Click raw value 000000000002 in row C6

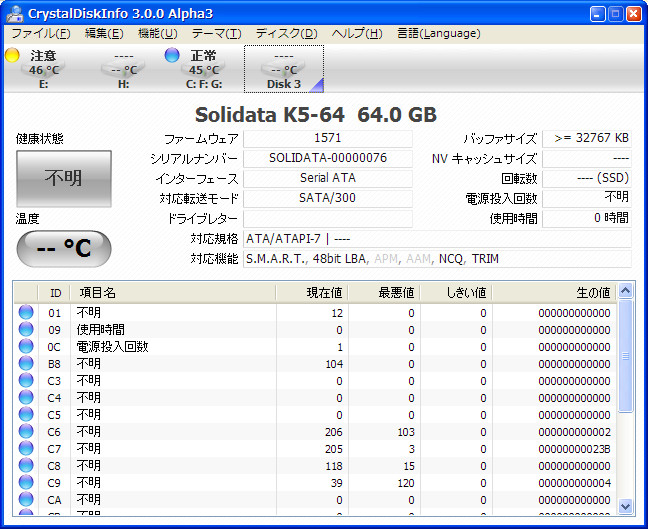(x=574, y=432)
